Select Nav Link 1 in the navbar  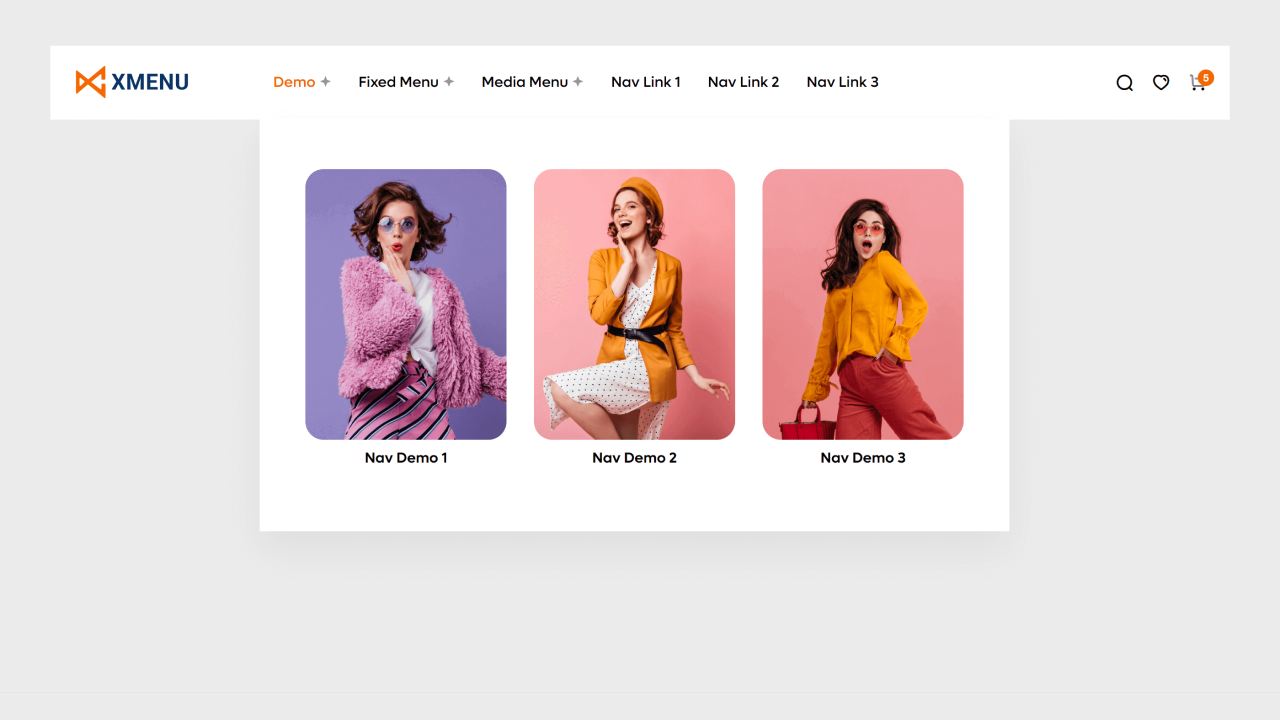tap(645, 82)
